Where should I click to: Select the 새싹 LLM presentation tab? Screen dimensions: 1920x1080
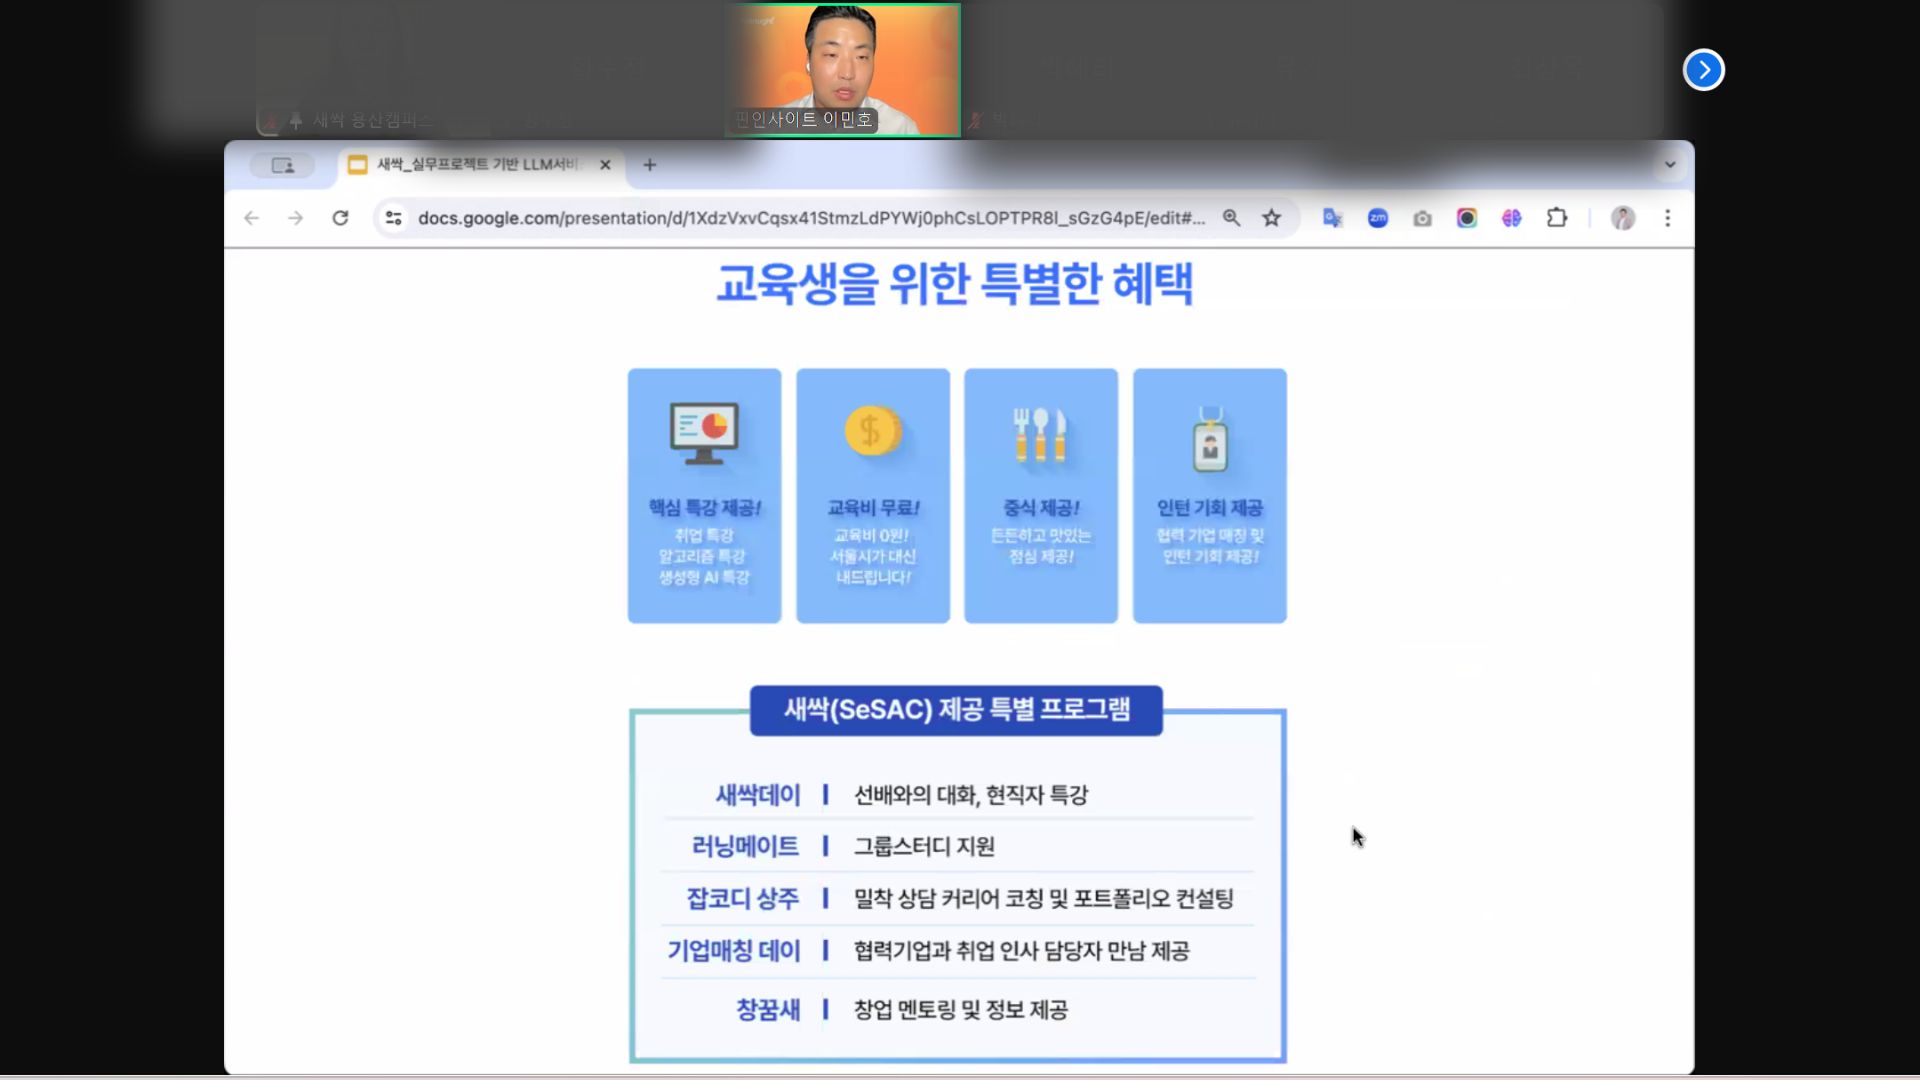tap(475, 165)
